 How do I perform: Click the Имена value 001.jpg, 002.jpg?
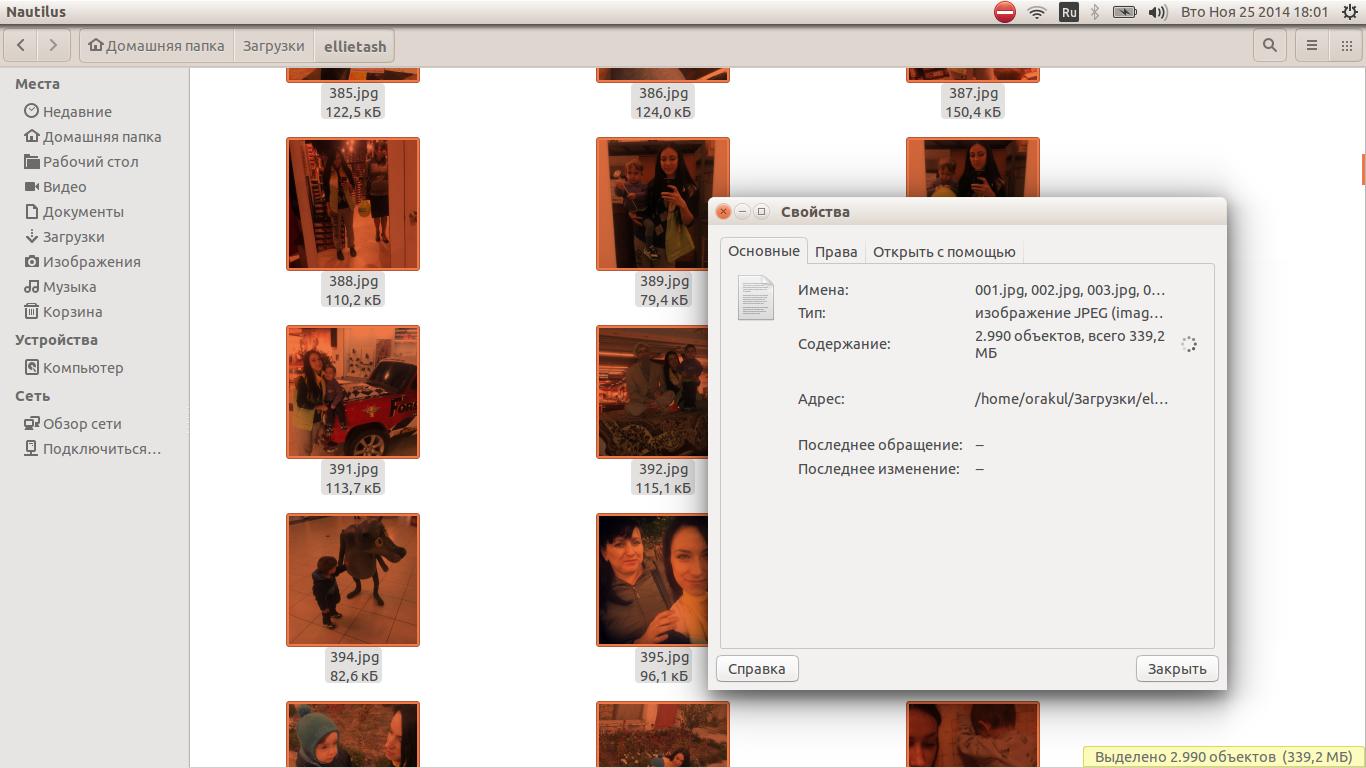[x=1070, y=290]
